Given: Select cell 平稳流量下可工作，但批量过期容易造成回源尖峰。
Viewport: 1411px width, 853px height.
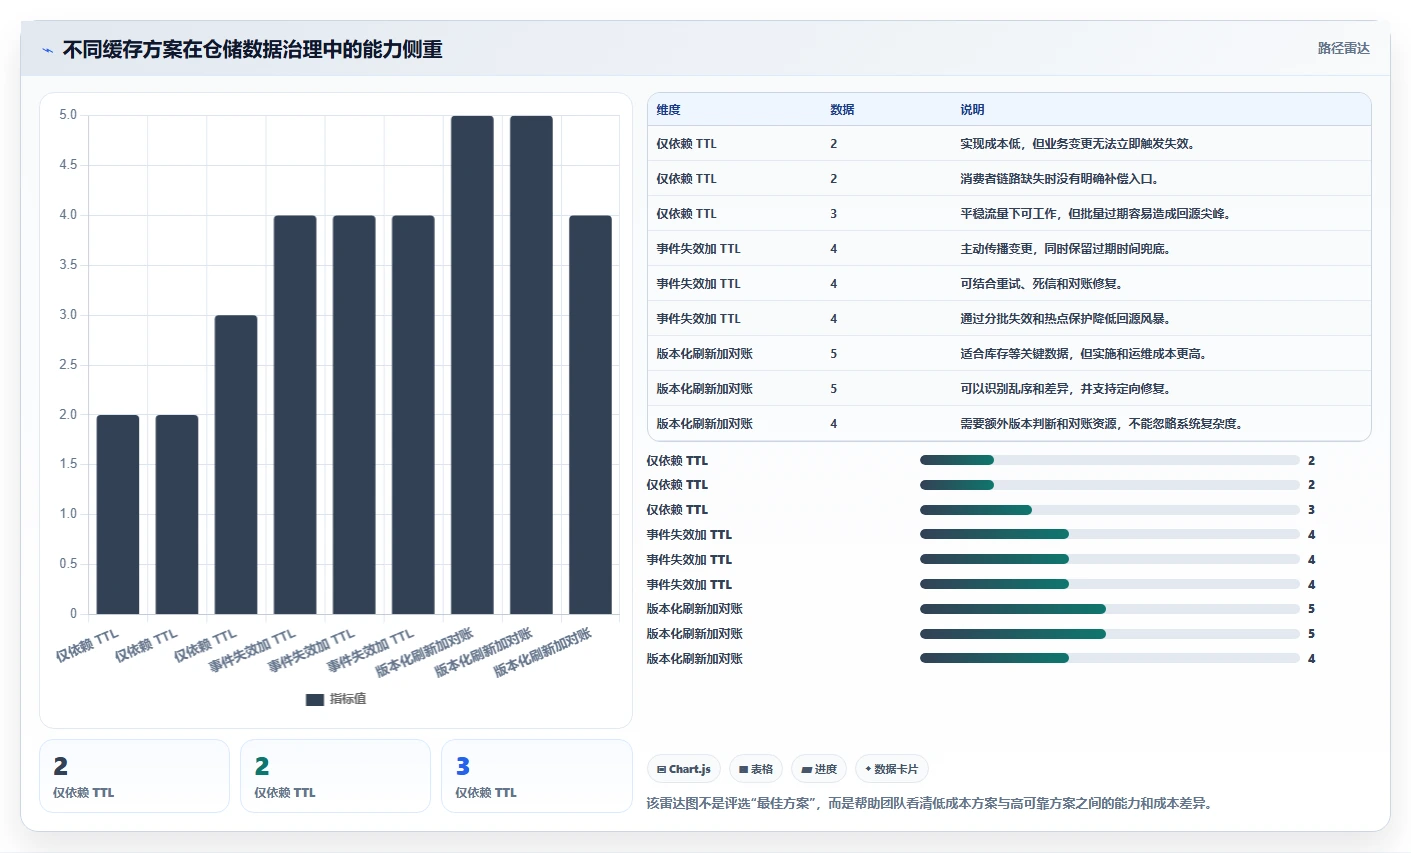Looking at the screenshot, I should 1096,214.
